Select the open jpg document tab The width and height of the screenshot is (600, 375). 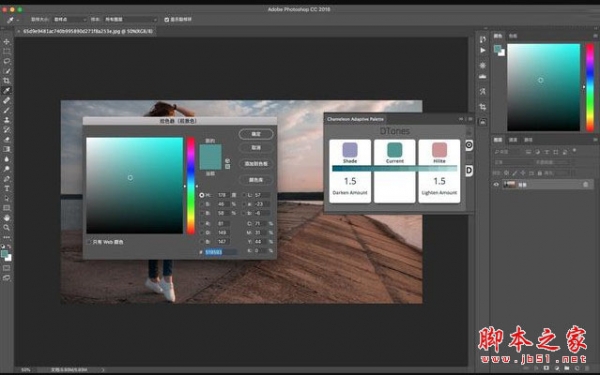click(x=87, y=31)
